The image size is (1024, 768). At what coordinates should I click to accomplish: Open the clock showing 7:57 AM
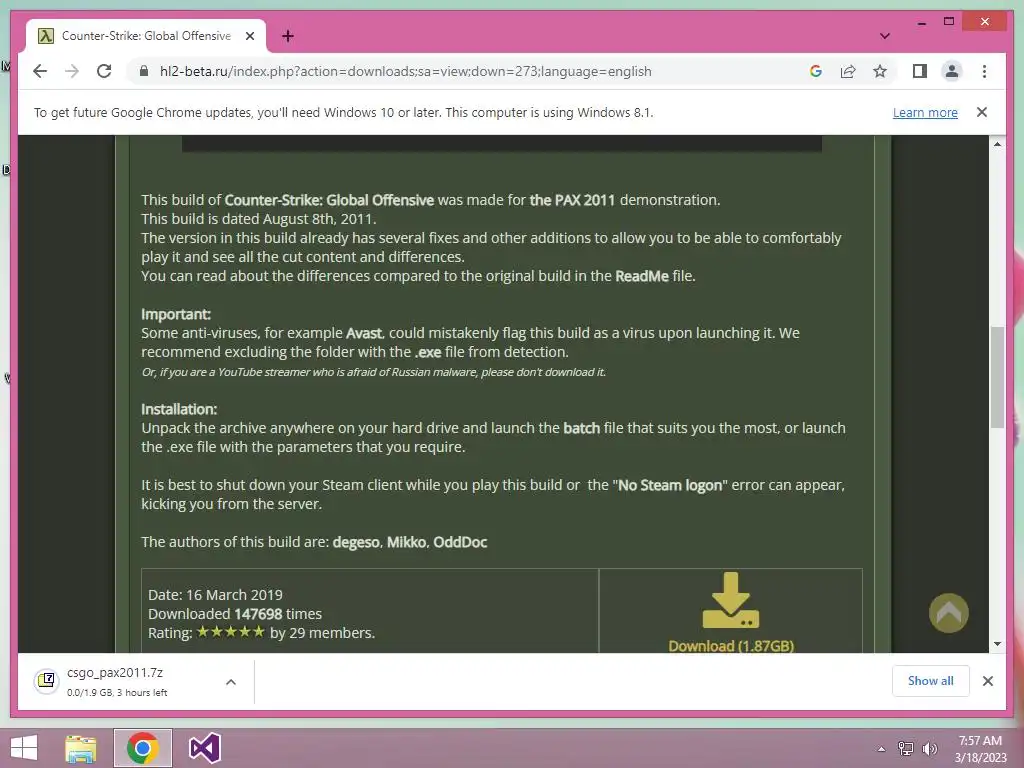click(980, 749)
